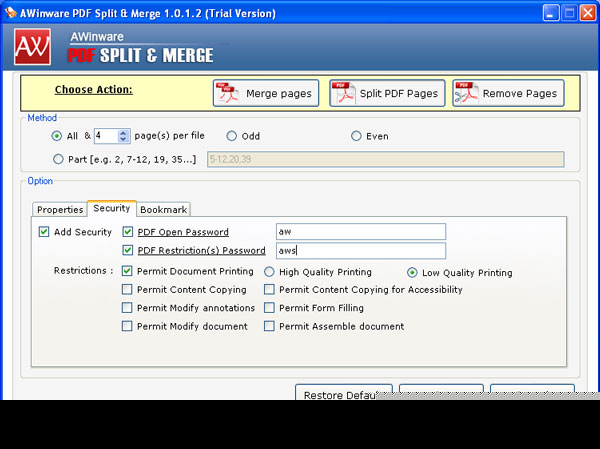Screen dimensions: 600x449
Task: Increase pages per file with up arrow
Action: (x=123, y=133)
